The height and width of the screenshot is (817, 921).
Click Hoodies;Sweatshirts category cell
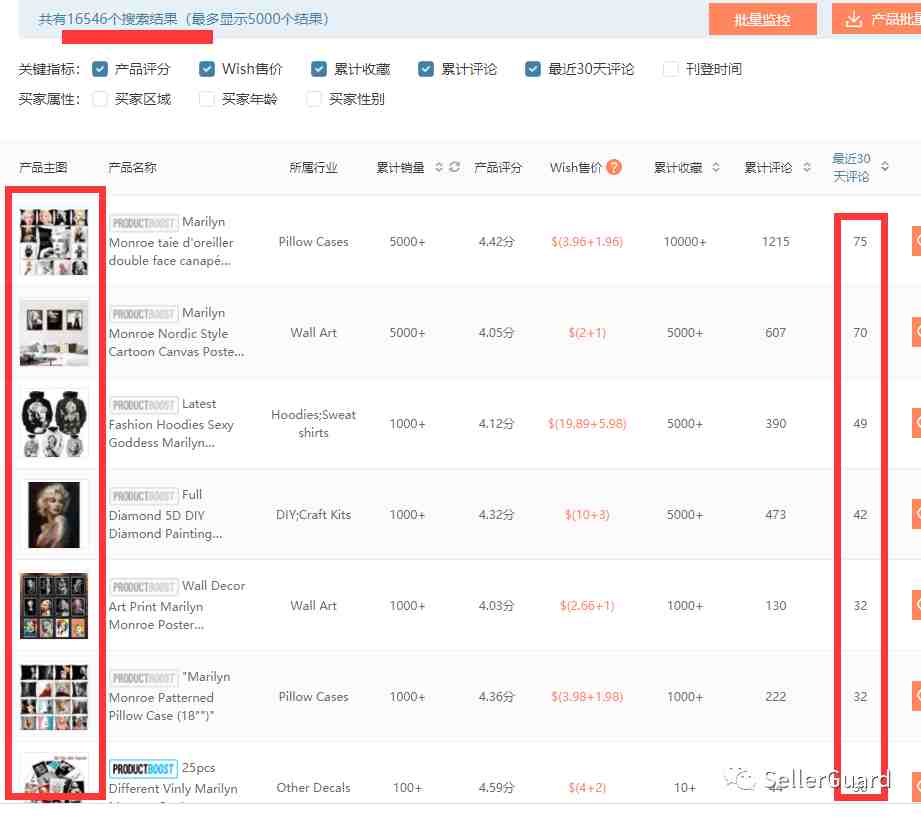(x=313, y=424)
